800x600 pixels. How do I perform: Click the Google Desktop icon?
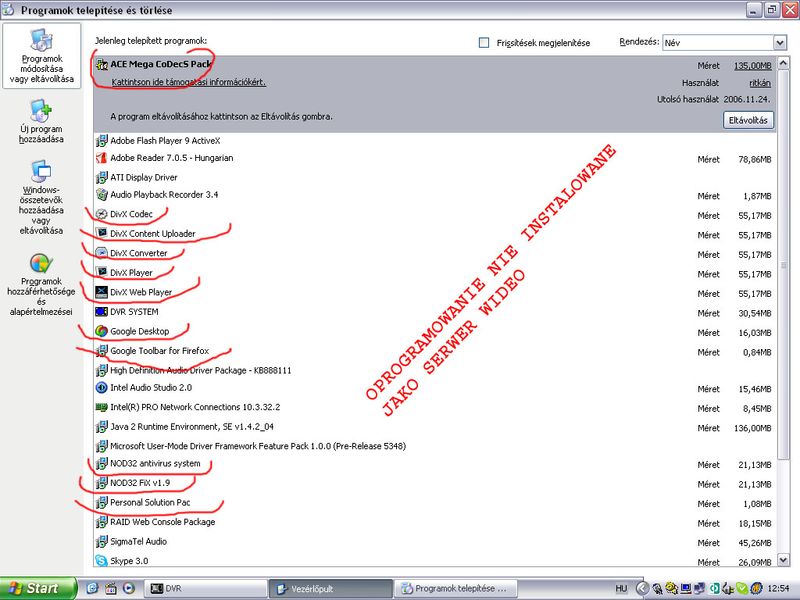102,331
